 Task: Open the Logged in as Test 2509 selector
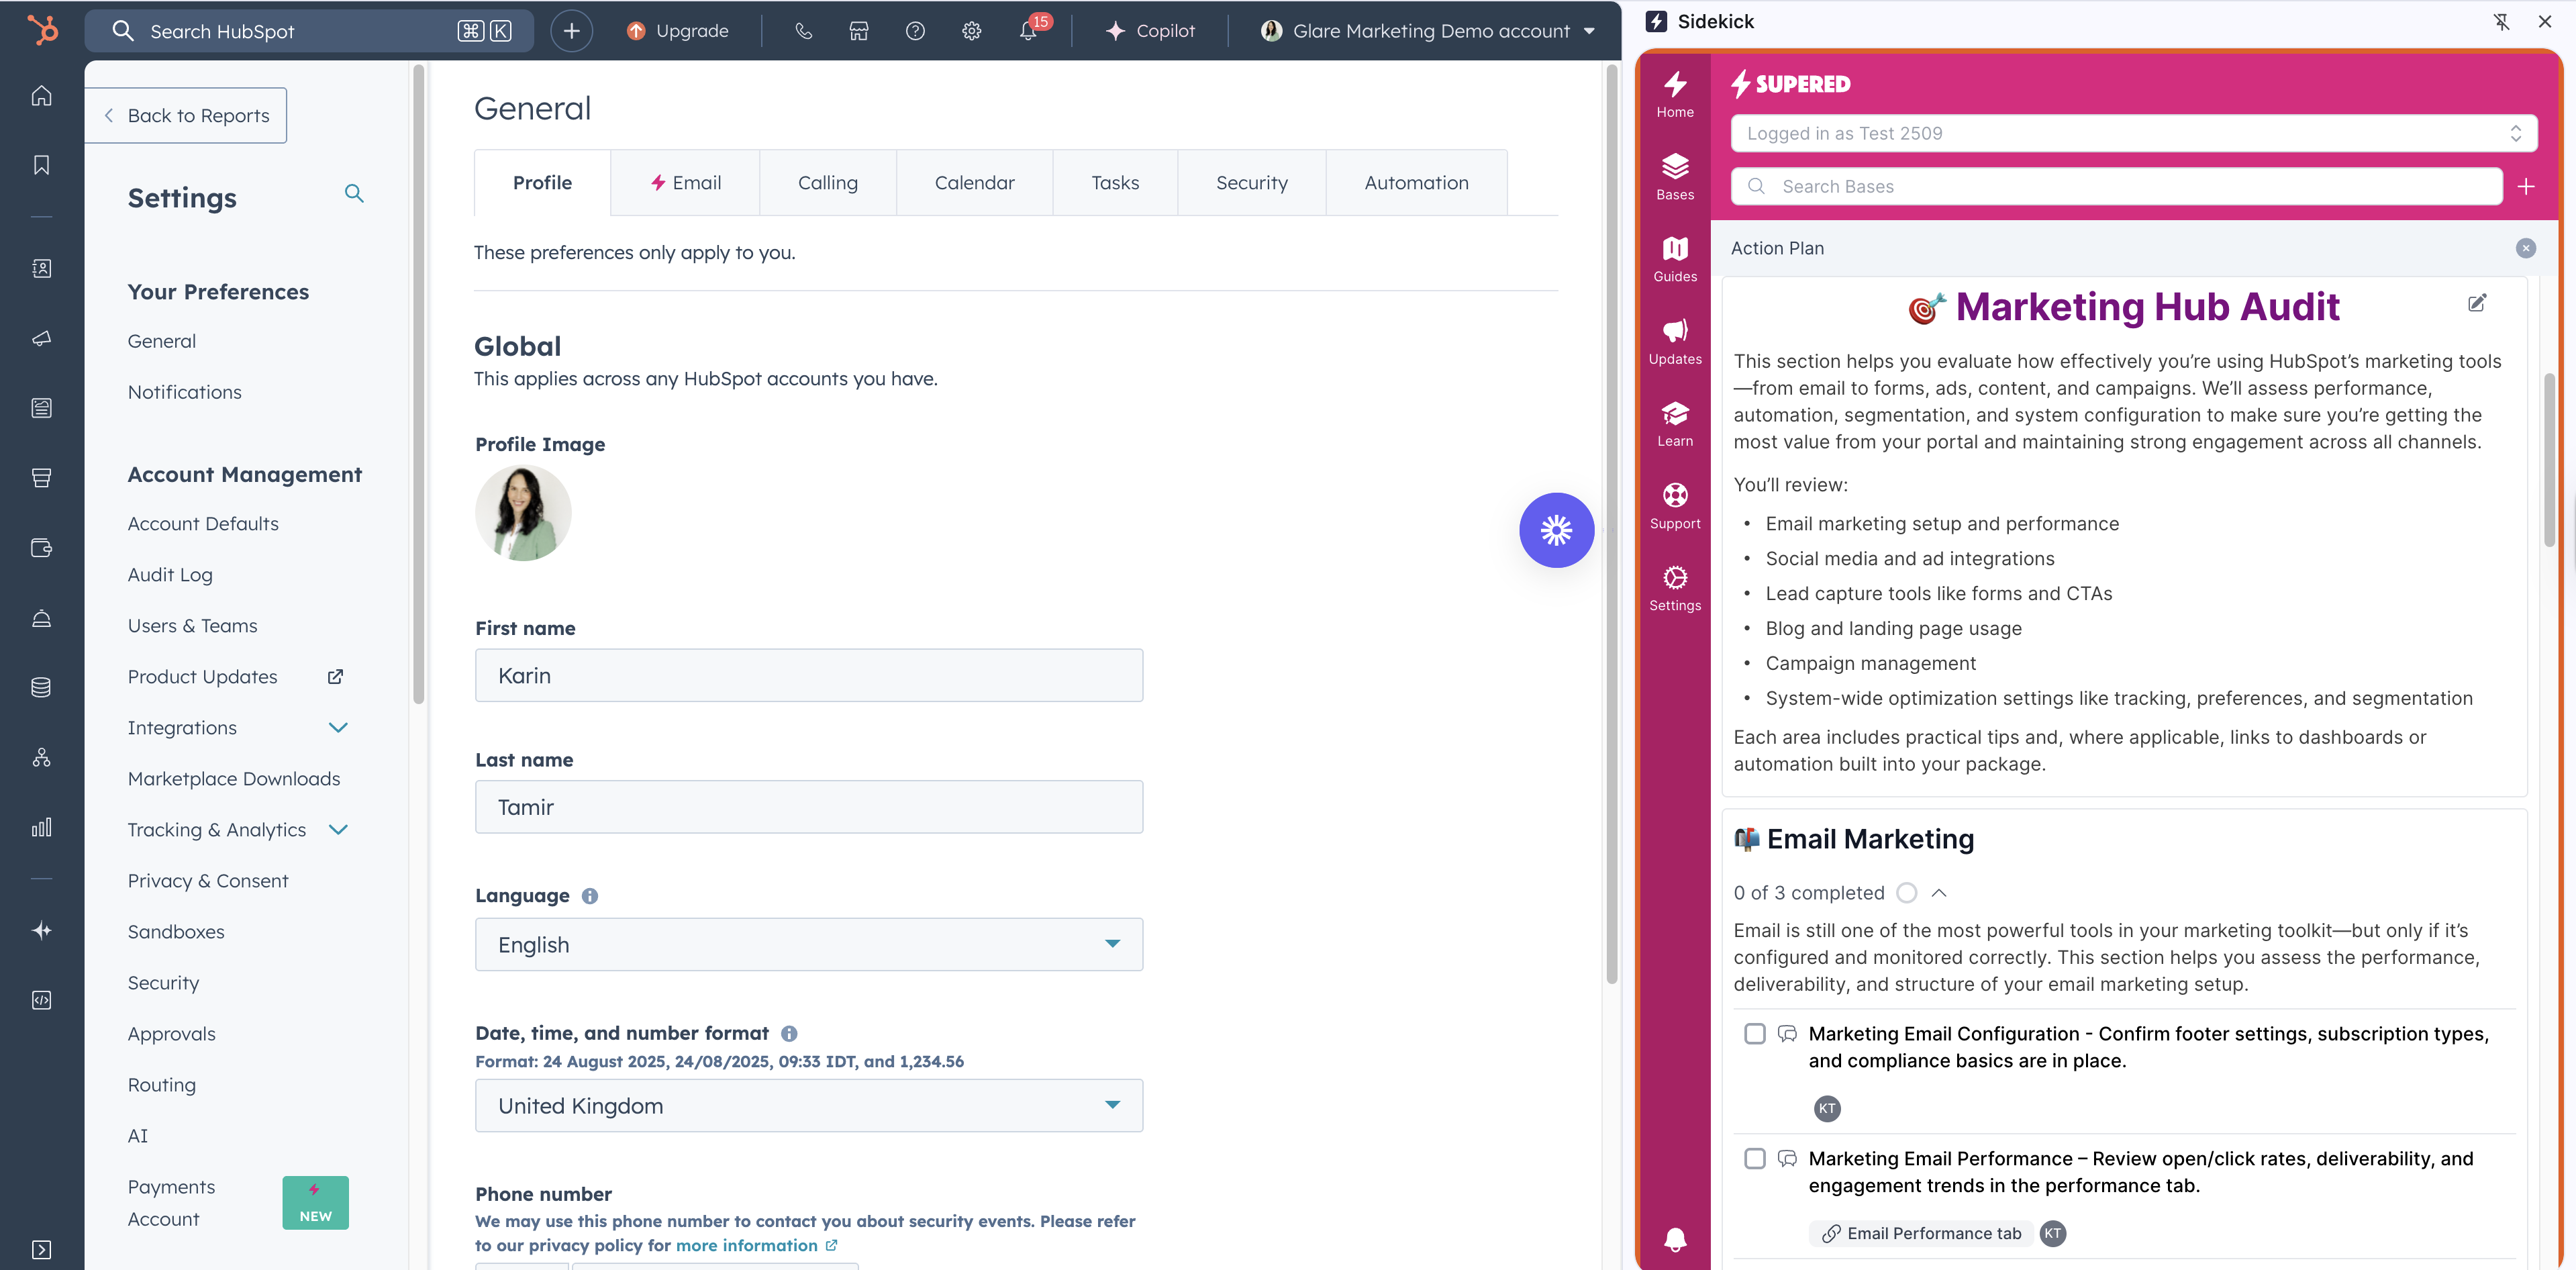2134,134
